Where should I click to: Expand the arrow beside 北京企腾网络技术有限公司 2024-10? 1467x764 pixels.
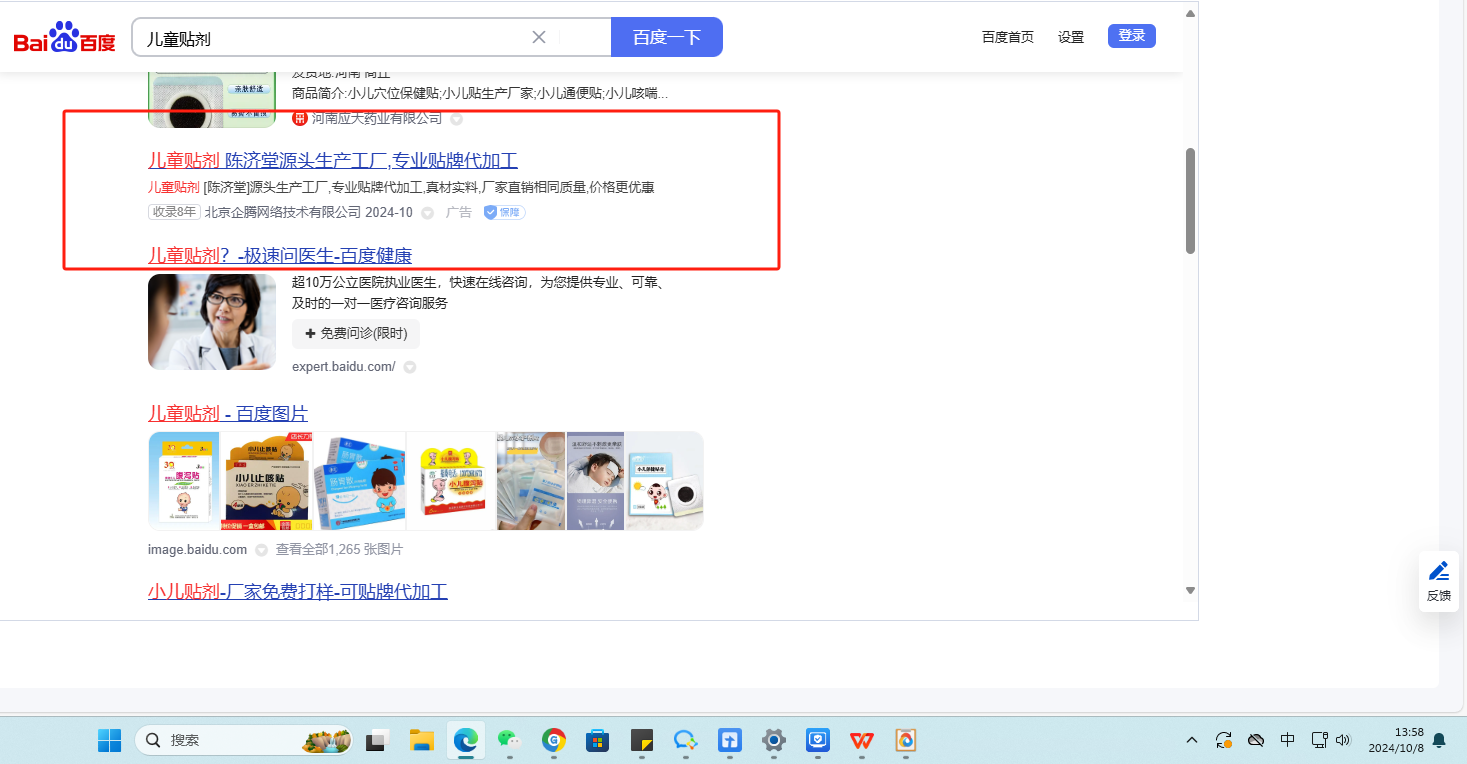coord(427,213)
